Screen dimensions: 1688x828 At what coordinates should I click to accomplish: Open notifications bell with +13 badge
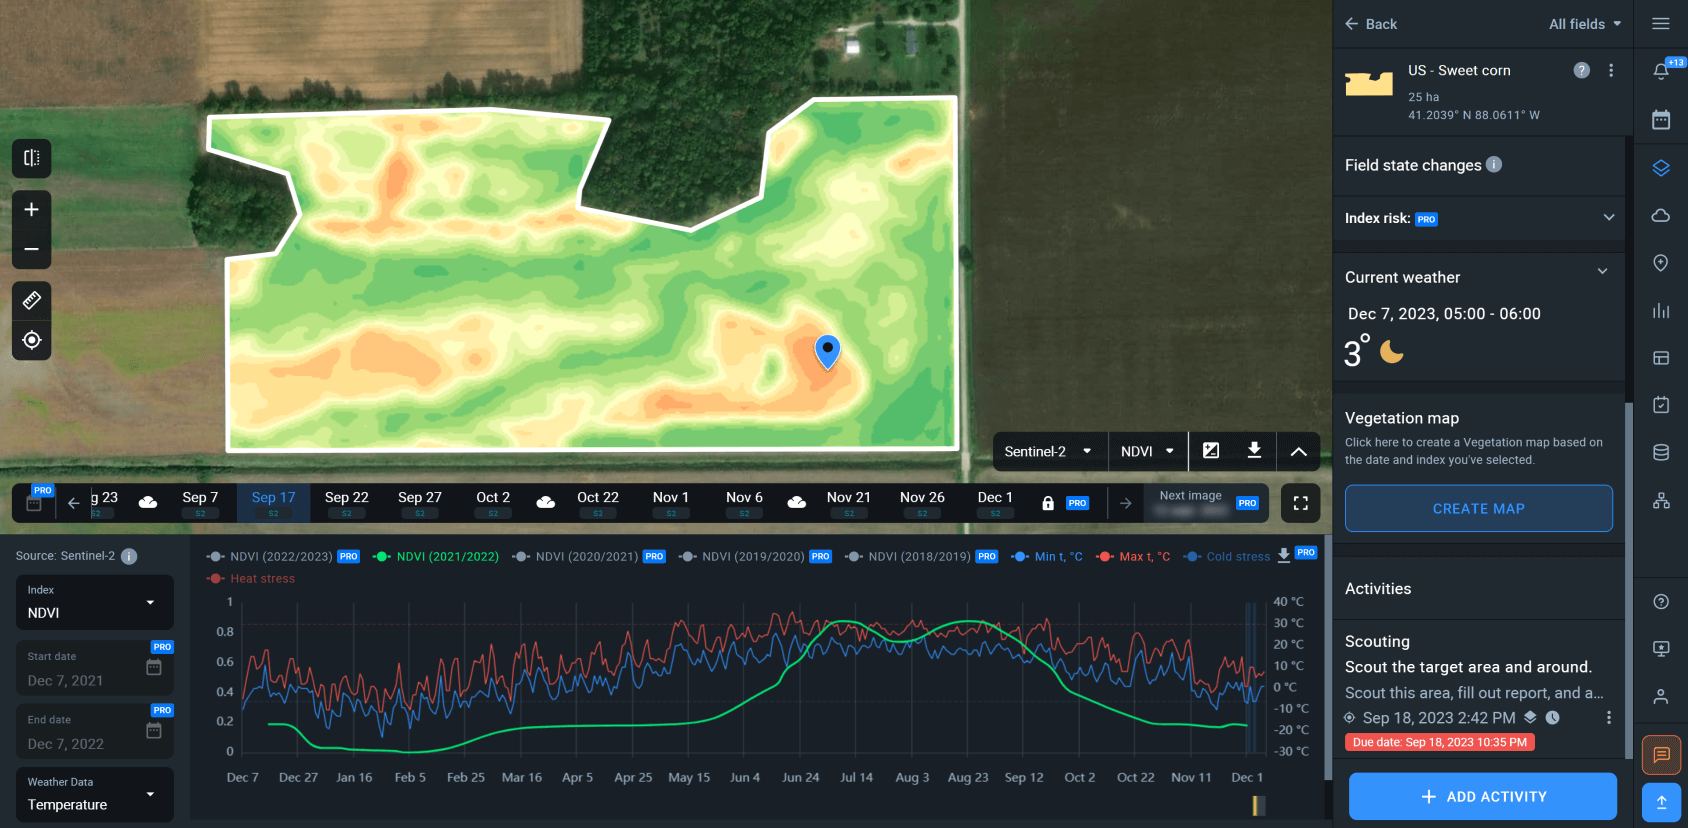(1661, 70)
